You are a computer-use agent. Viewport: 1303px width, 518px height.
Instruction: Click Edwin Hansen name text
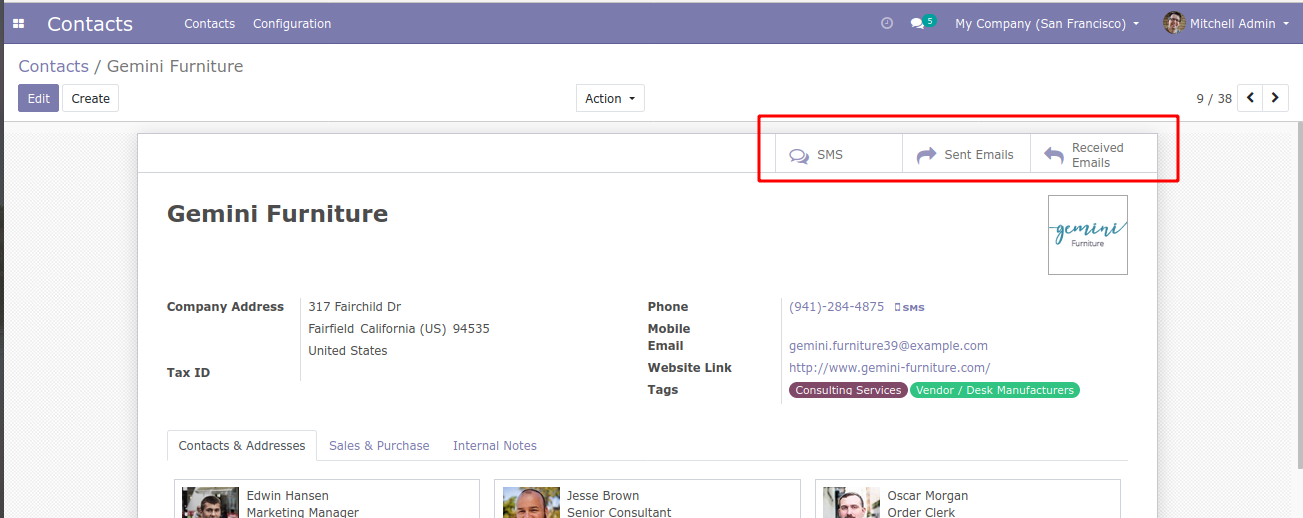(x=288, y=496)
